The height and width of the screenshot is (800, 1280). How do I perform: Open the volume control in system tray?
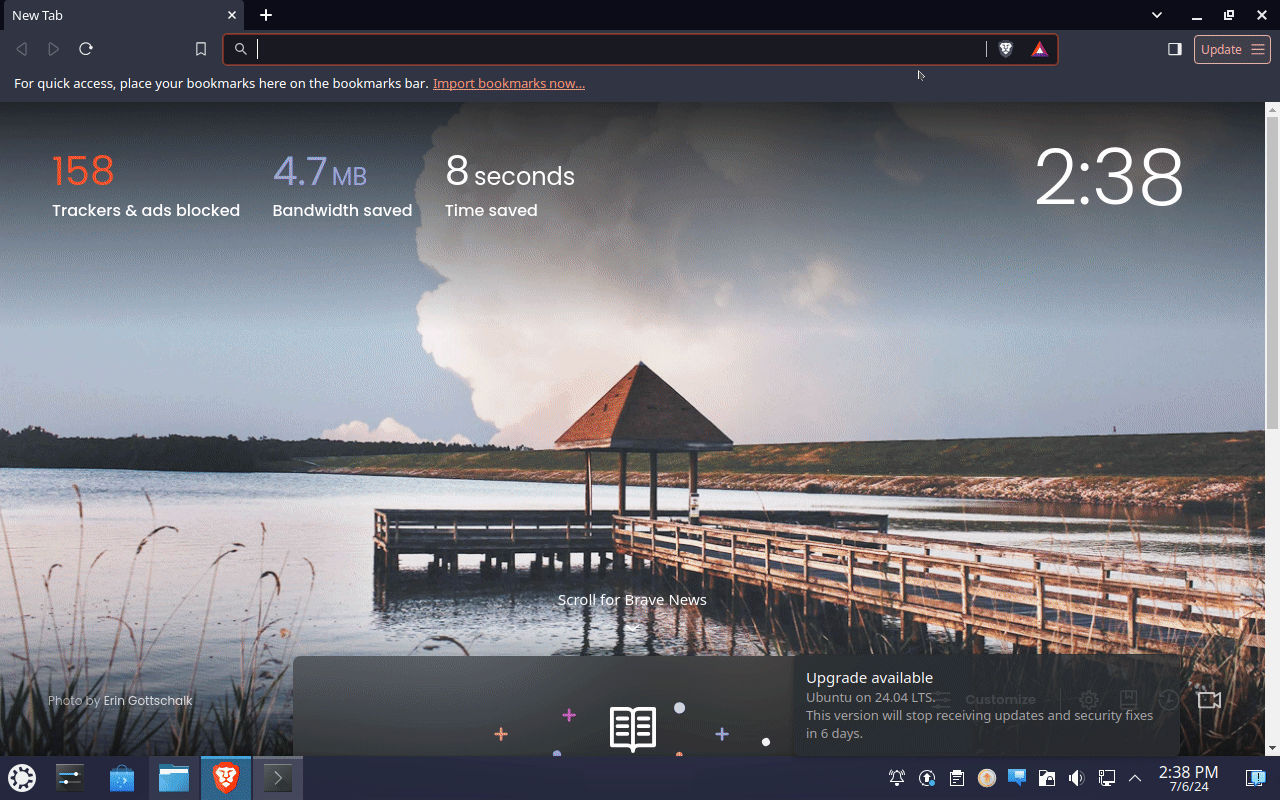pos(1076,778)
